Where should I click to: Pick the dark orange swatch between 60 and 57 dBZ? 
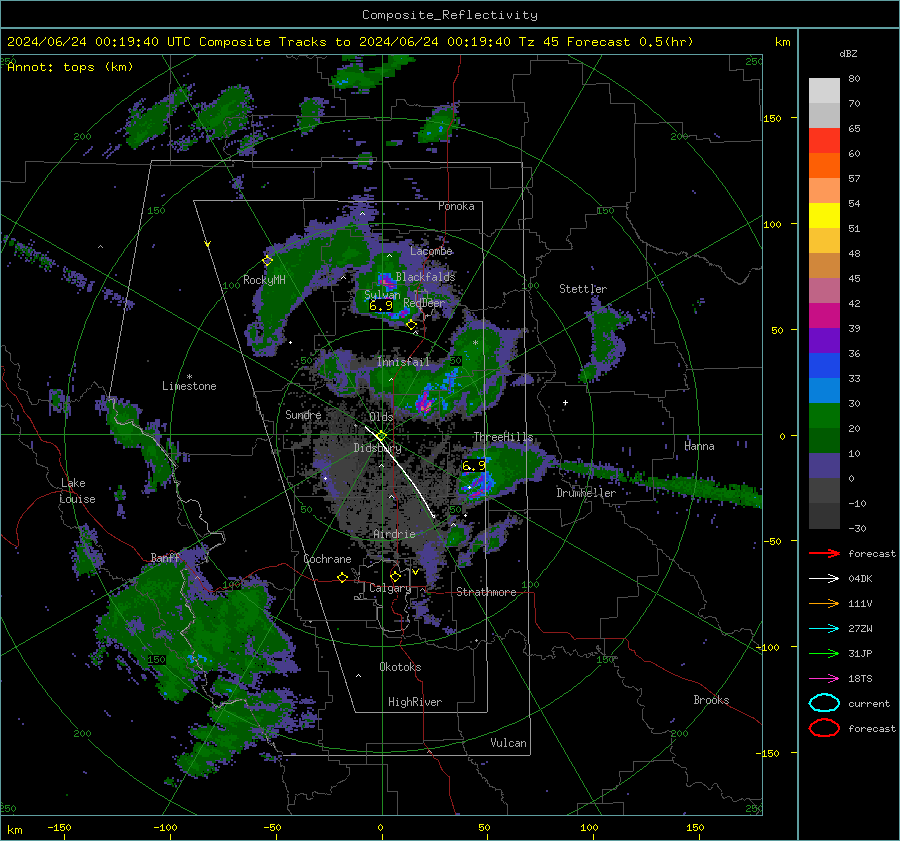[824, 166]
